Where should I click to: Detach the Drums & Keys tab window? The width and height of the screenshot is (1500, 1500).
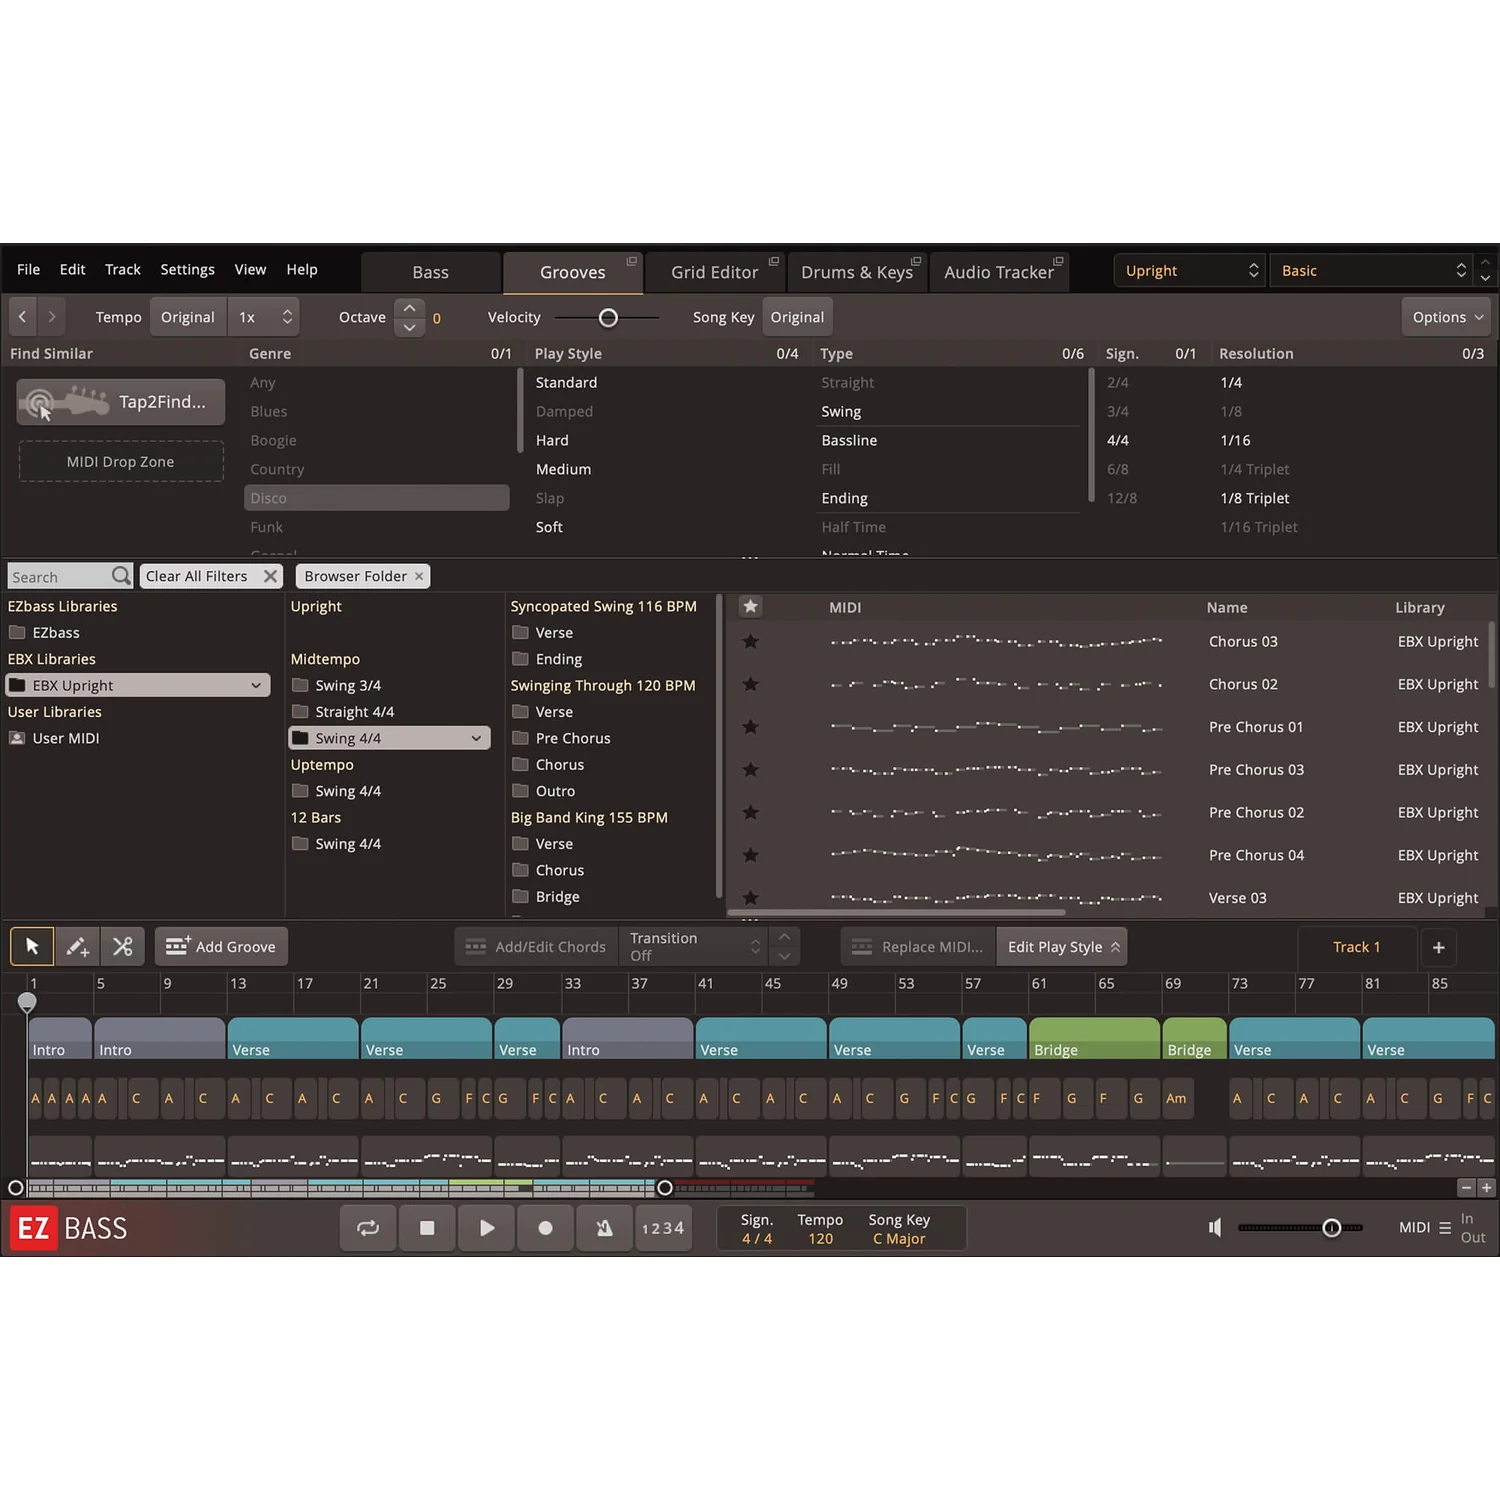click(916, 261)
